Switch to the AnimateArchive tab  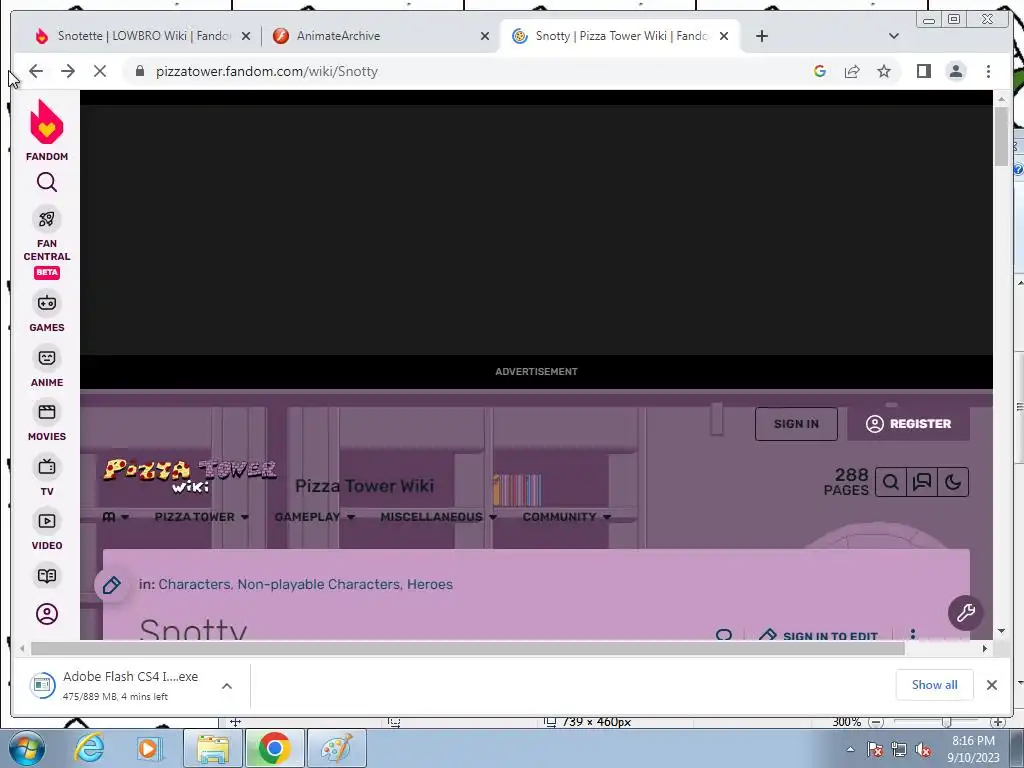click(x=381, y=36)
